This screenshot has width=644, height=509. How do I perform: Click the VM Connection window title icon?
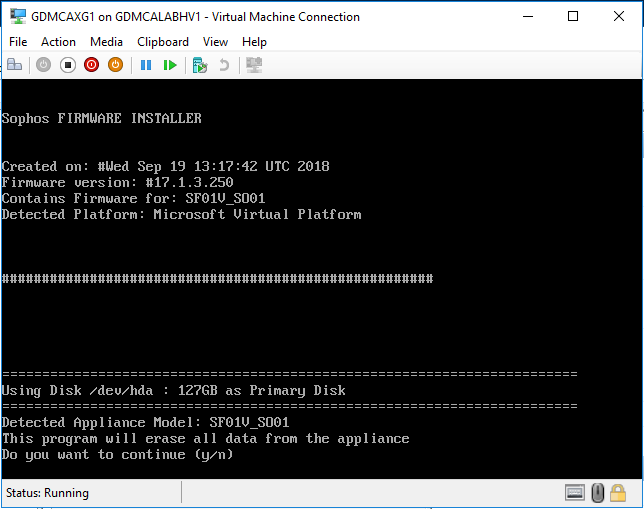pyautogui.click(x=18, y=17)
